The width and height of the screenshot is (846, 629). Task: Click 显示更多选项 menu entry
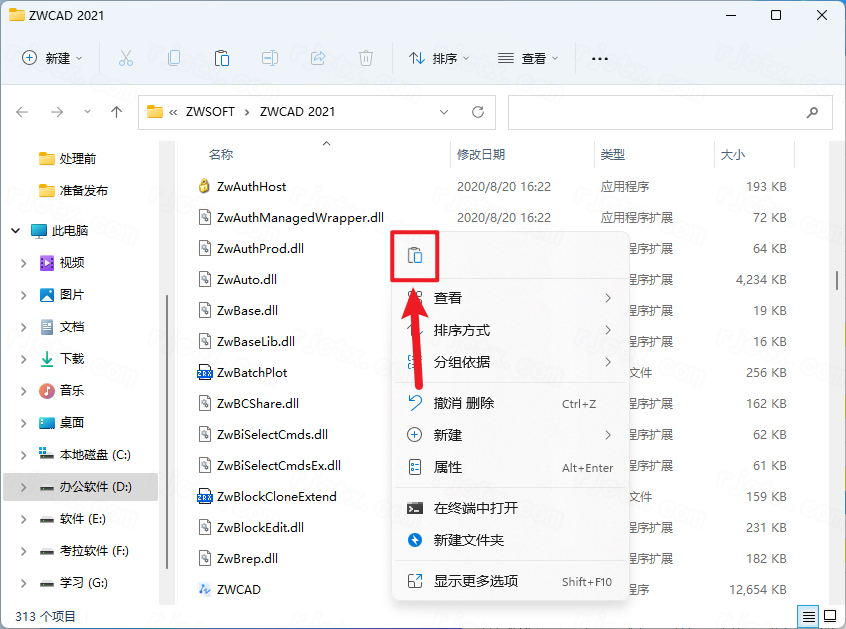(476, 581)
